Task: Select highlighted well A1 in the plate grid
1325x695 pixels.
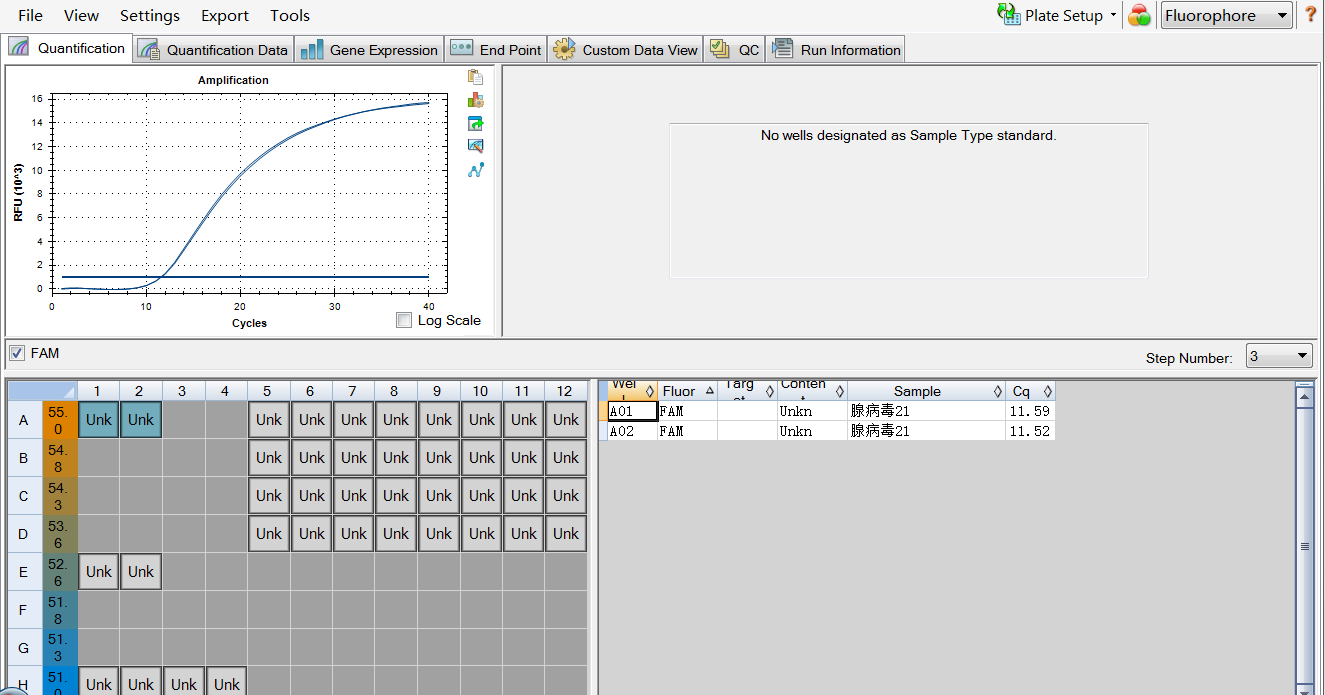Action: click(99, 420)
